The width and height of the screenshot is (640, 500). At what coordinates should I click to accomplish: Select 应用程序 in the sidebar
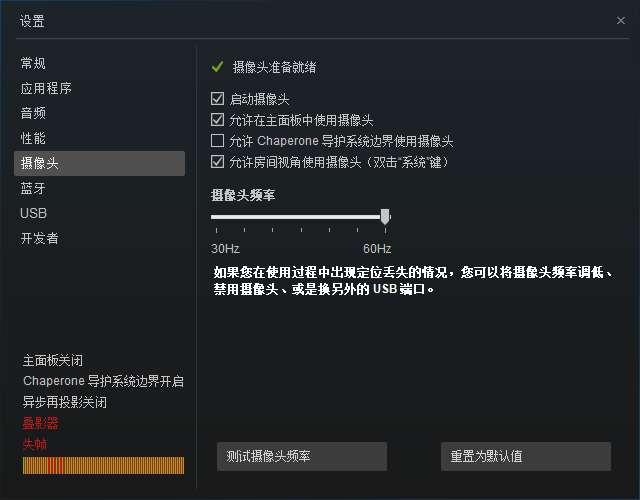pyautogui.click(x=46, y=88)
